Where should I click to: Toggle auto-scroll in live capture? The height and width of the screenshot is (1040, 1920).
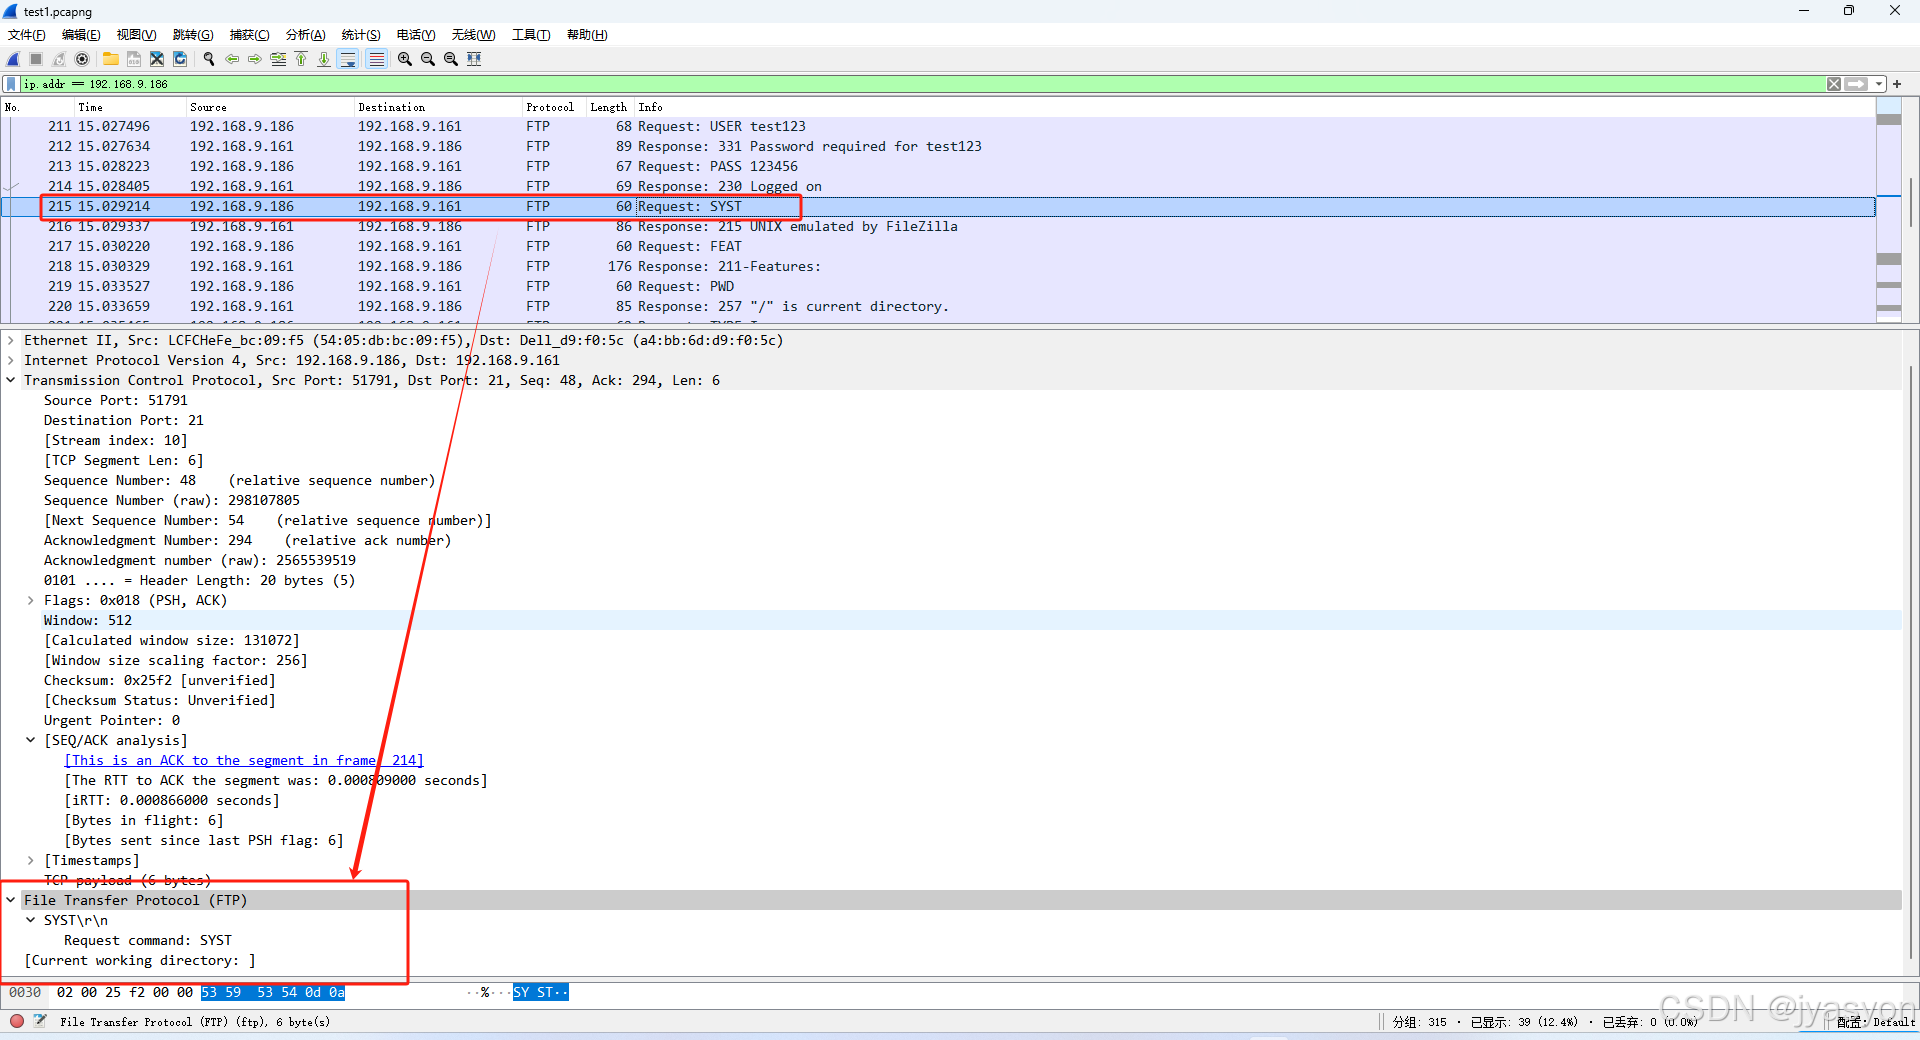coord(348,59)
